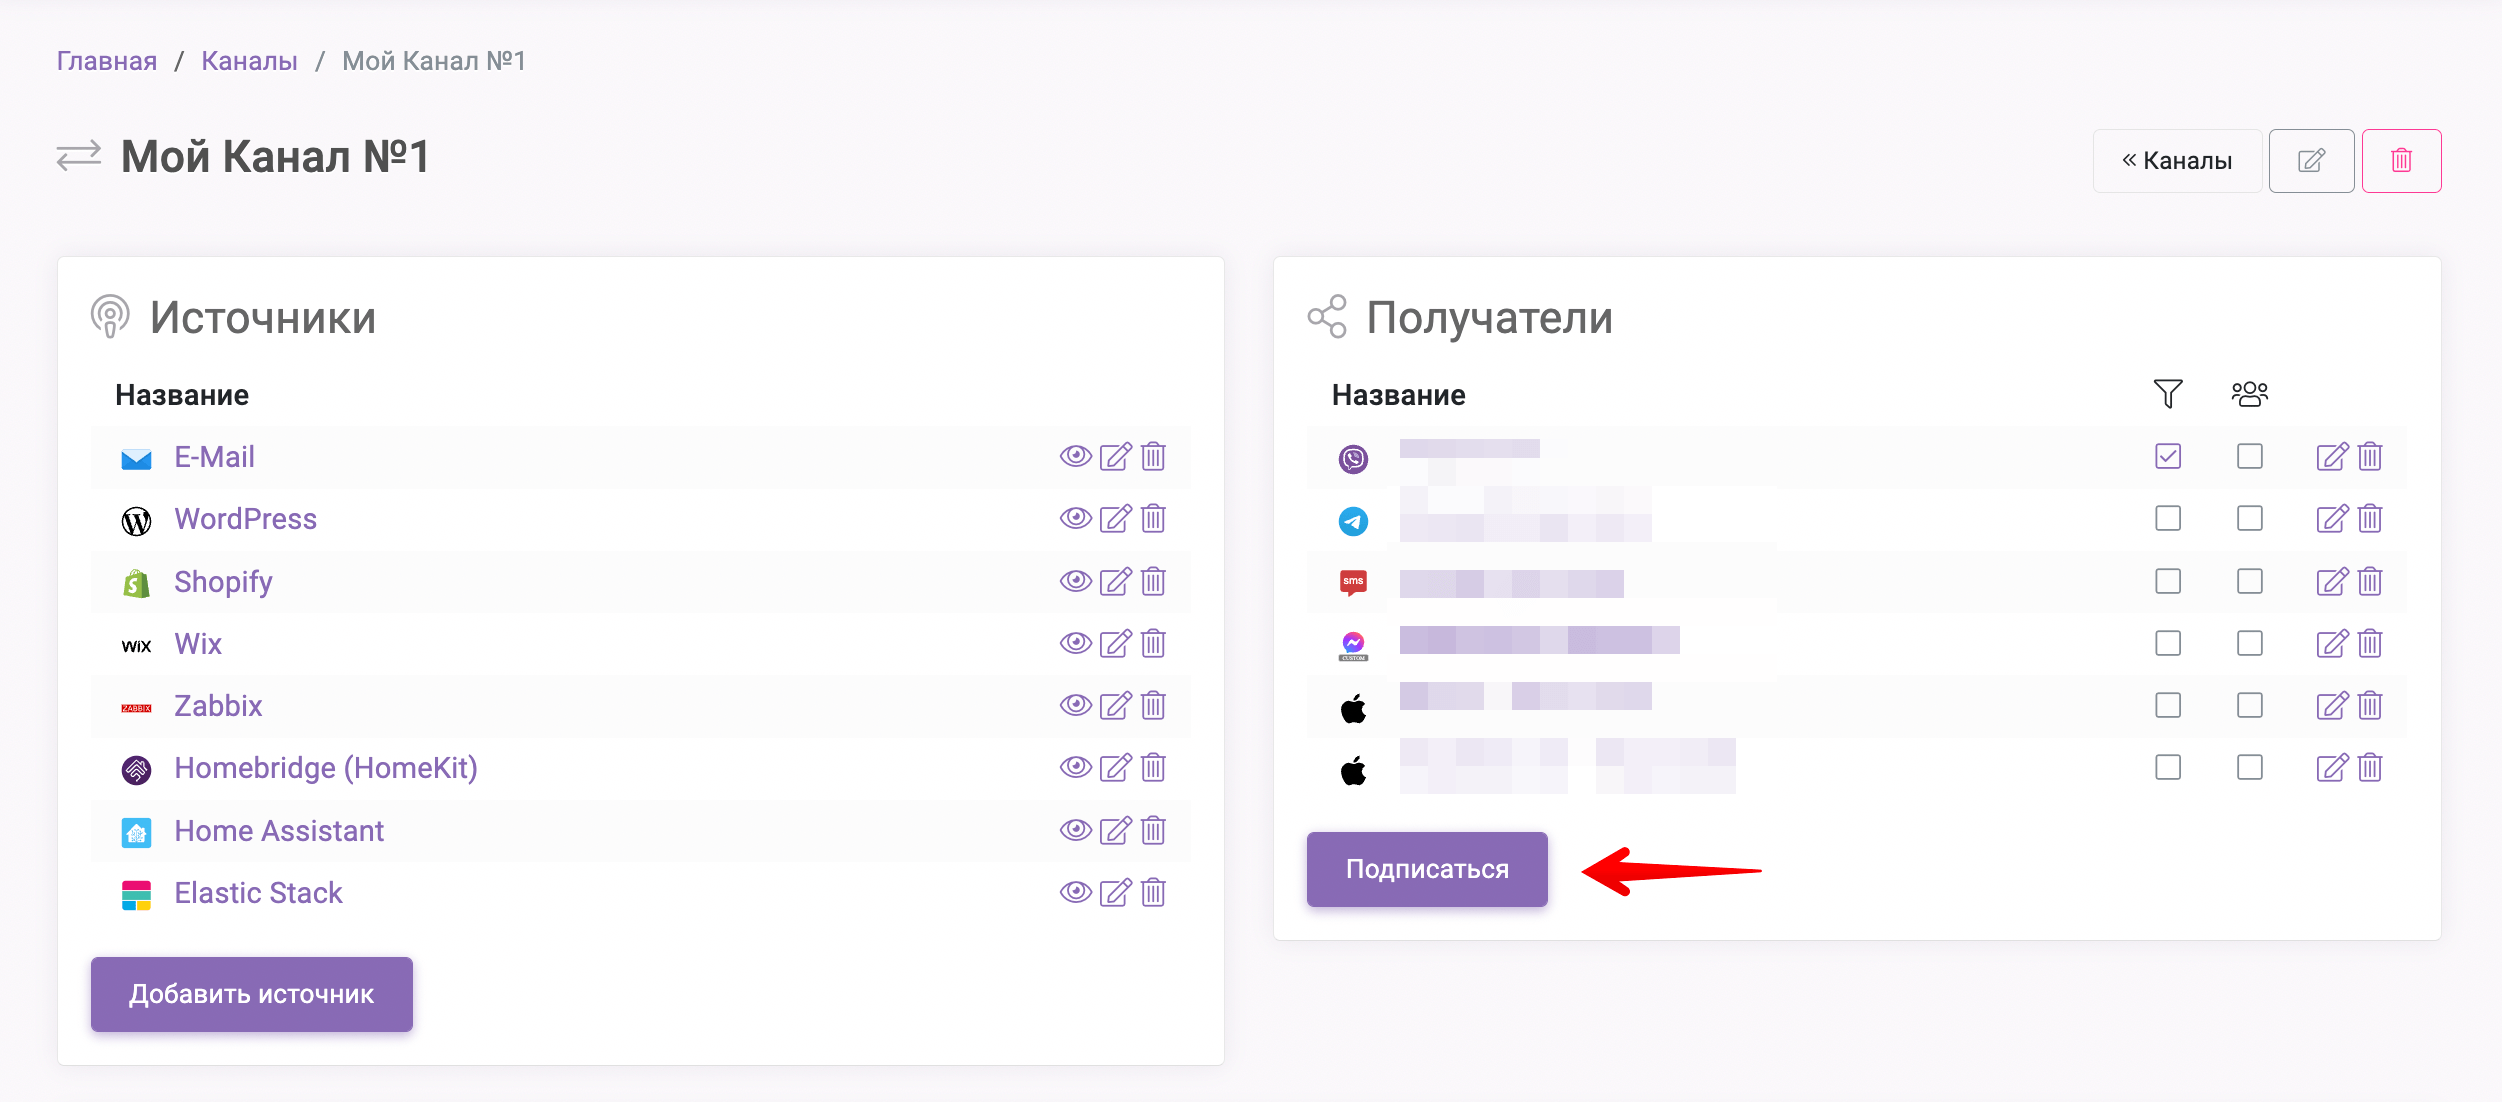Open the E-Mail source link
Image resolution: width=2502 pixels, height=1102 pixels.
point(214,457)
